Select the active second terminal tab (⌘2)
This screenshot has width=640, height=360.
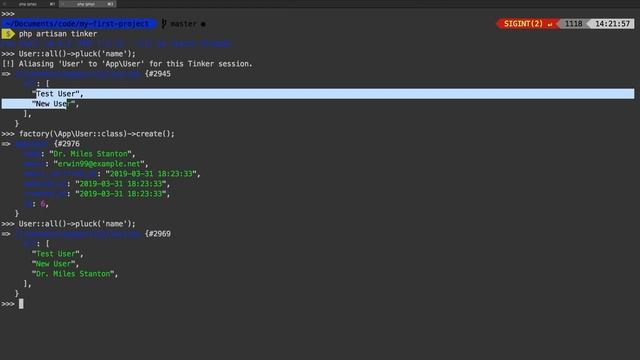88,4
